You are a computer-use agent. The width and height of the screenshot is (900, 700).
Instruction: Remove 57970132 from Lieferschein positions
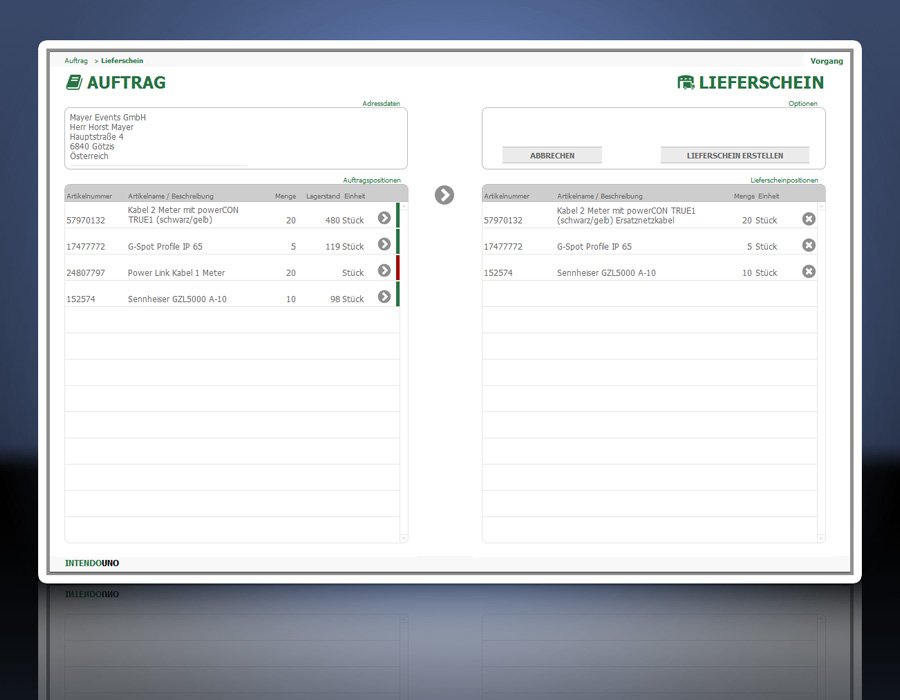809,219
